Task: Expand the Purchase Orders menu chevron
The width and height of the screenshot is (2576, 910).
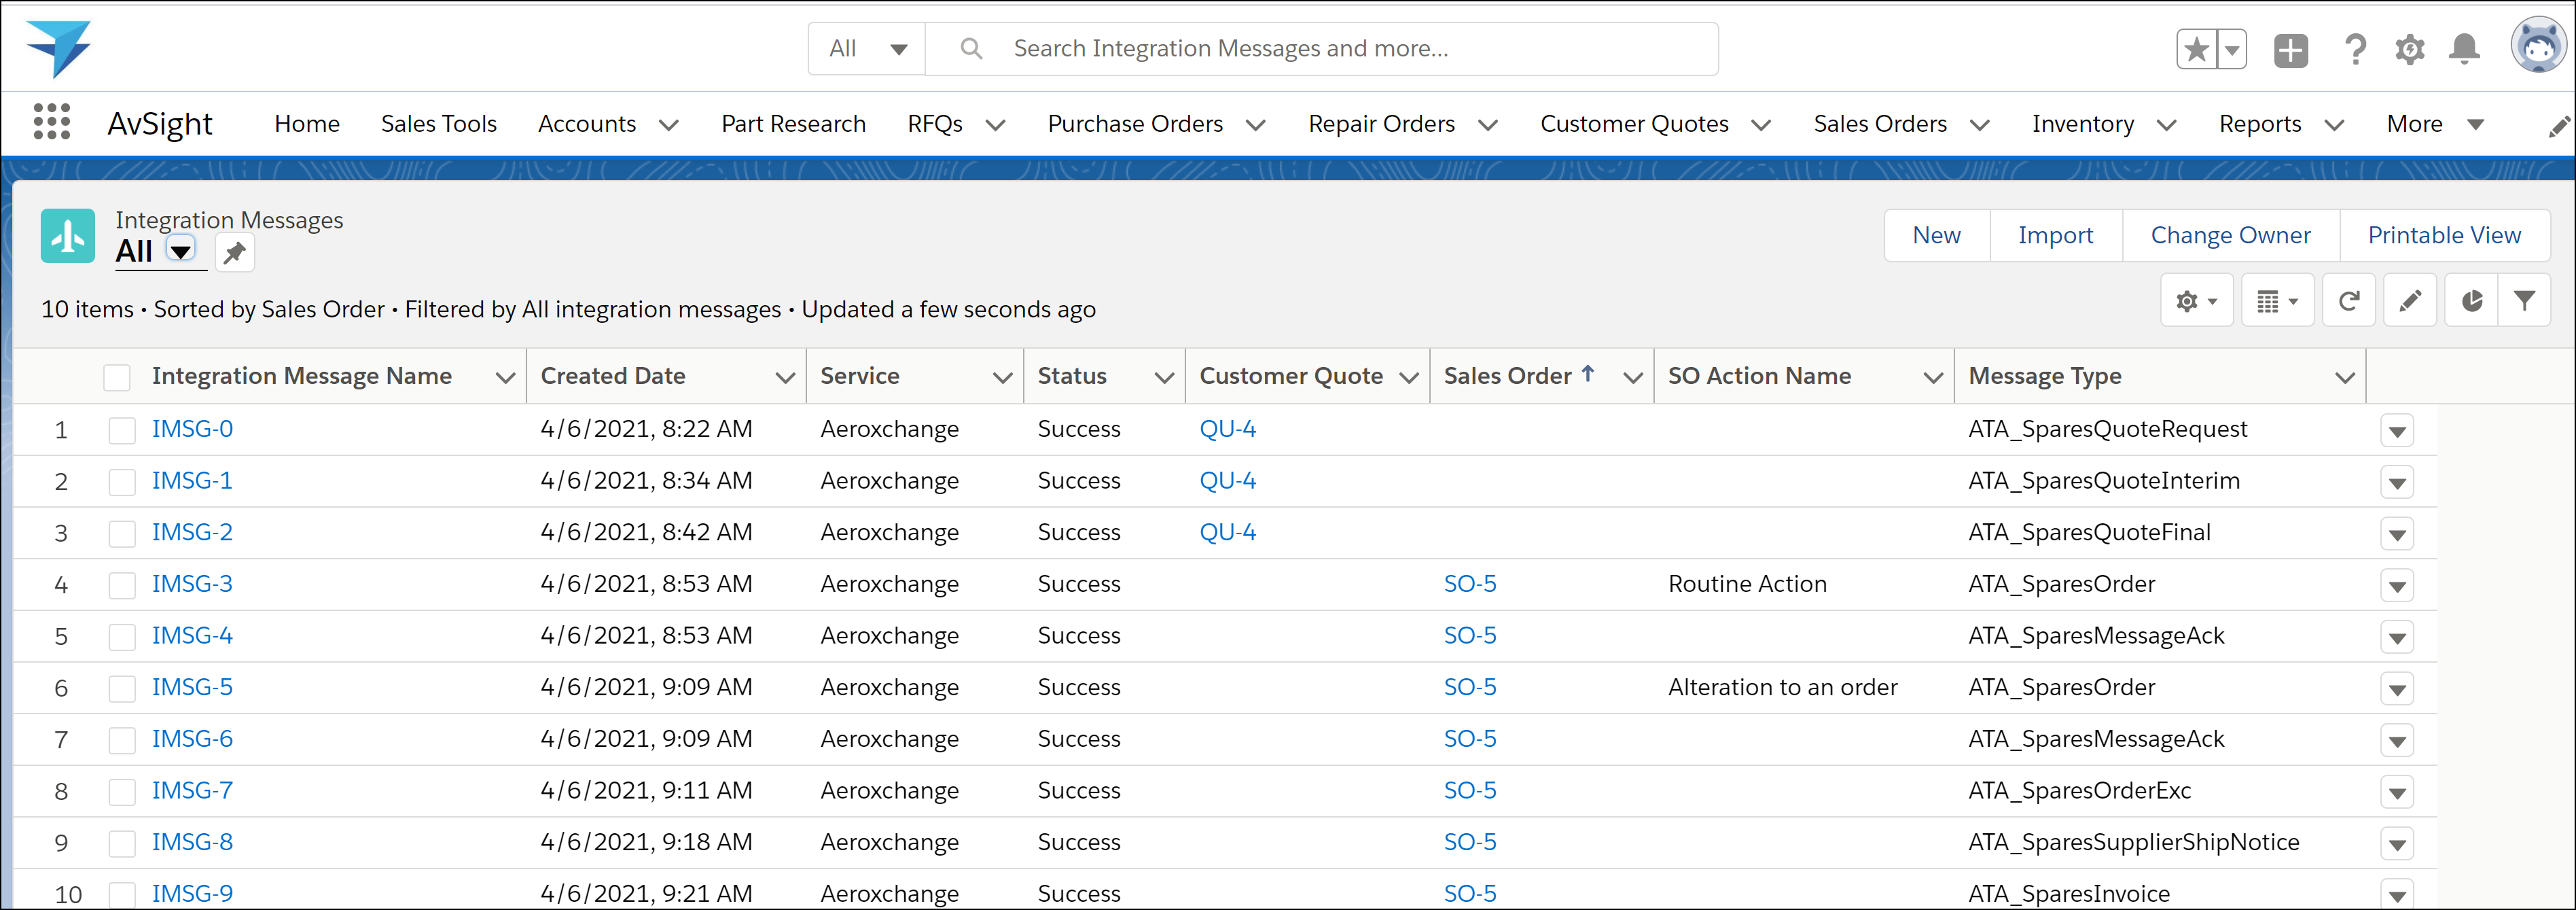Action: coord(1256,125)
